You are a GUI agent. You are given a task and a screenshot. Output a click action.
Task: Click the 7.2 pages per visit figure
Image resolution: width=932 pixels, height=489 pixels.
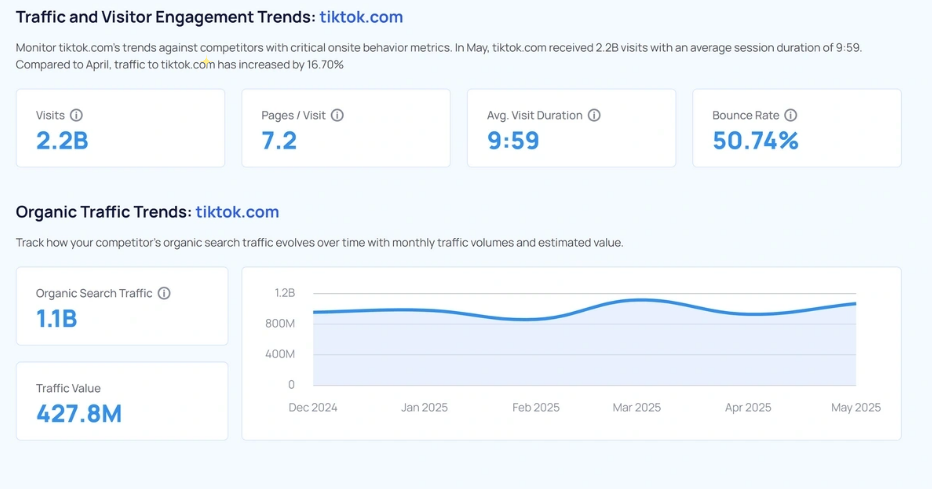coord(279,141)
